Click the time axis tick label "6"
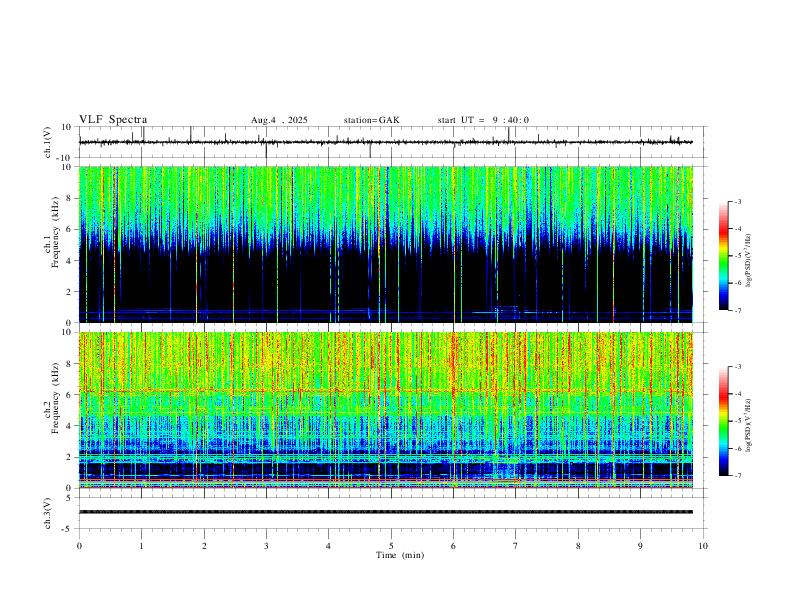This screenshot has height=612, width=792. click(454, 546)
